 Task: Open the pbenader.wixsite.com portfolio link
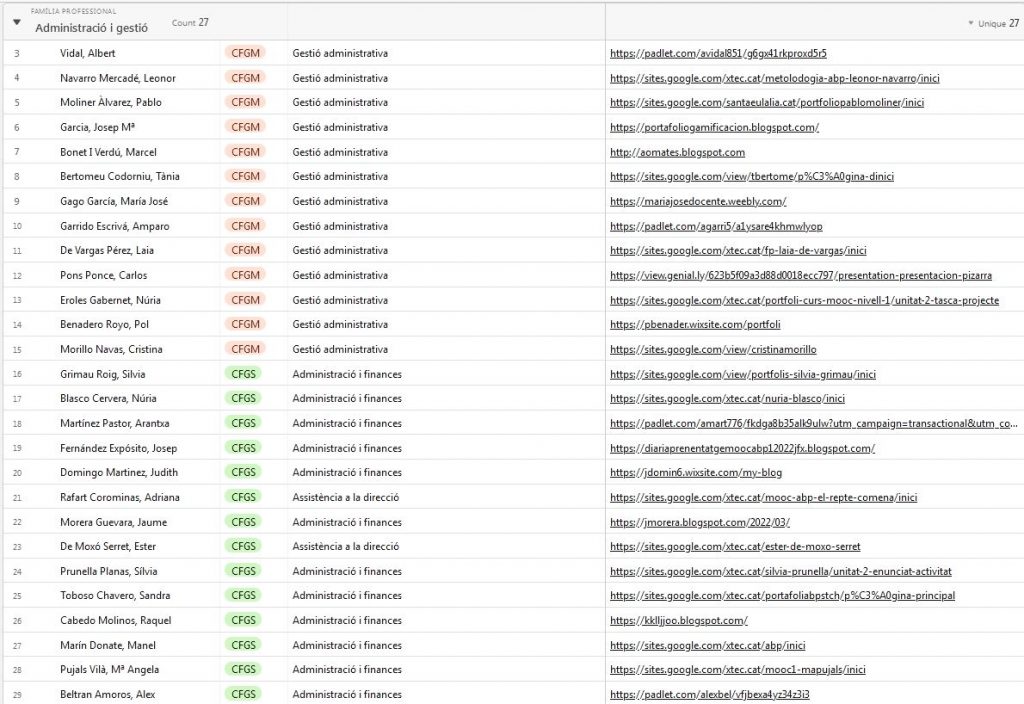pos(694,325)
